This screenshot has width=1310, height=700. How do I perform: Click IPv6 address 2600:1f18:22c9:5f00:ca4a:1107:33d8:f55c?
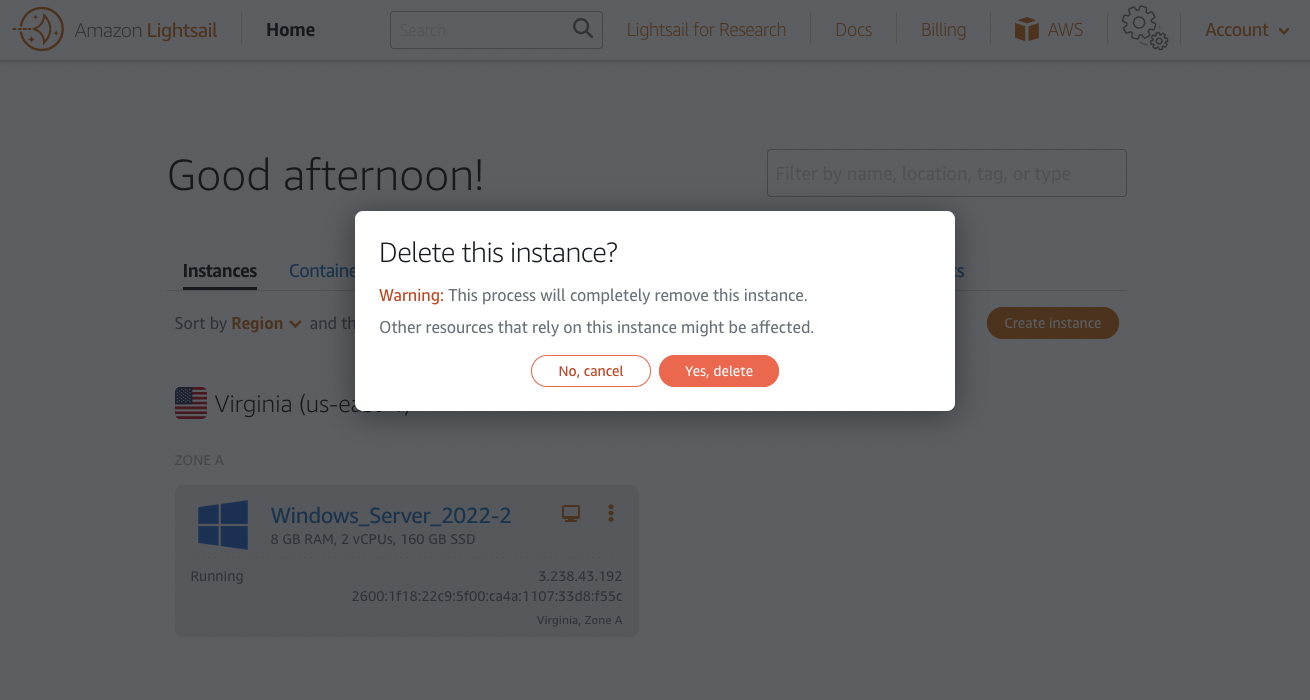[487, 596]
